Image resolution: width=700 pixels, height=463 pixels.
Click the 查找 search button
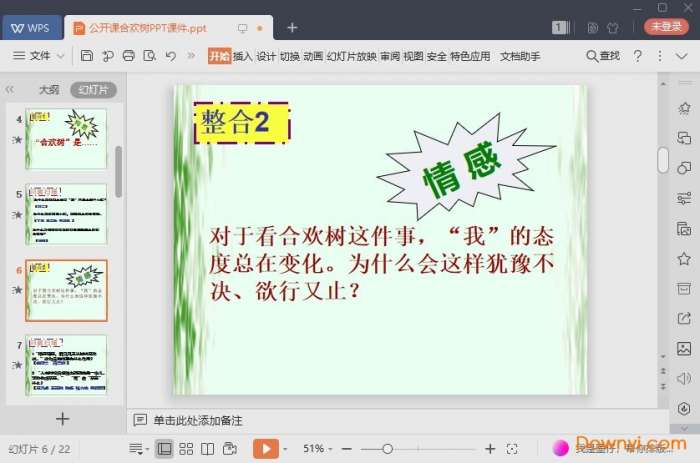pos(603,56)
